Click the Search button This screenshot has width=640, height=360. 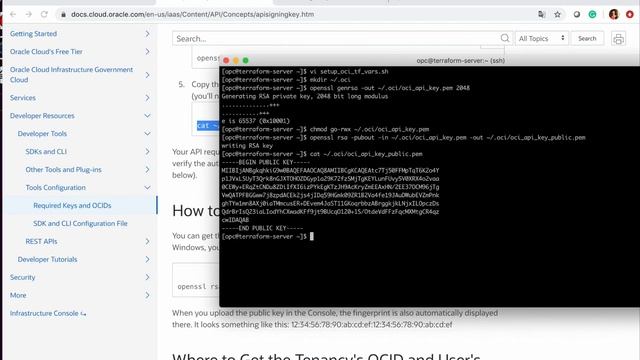click(x=587, y=38)
